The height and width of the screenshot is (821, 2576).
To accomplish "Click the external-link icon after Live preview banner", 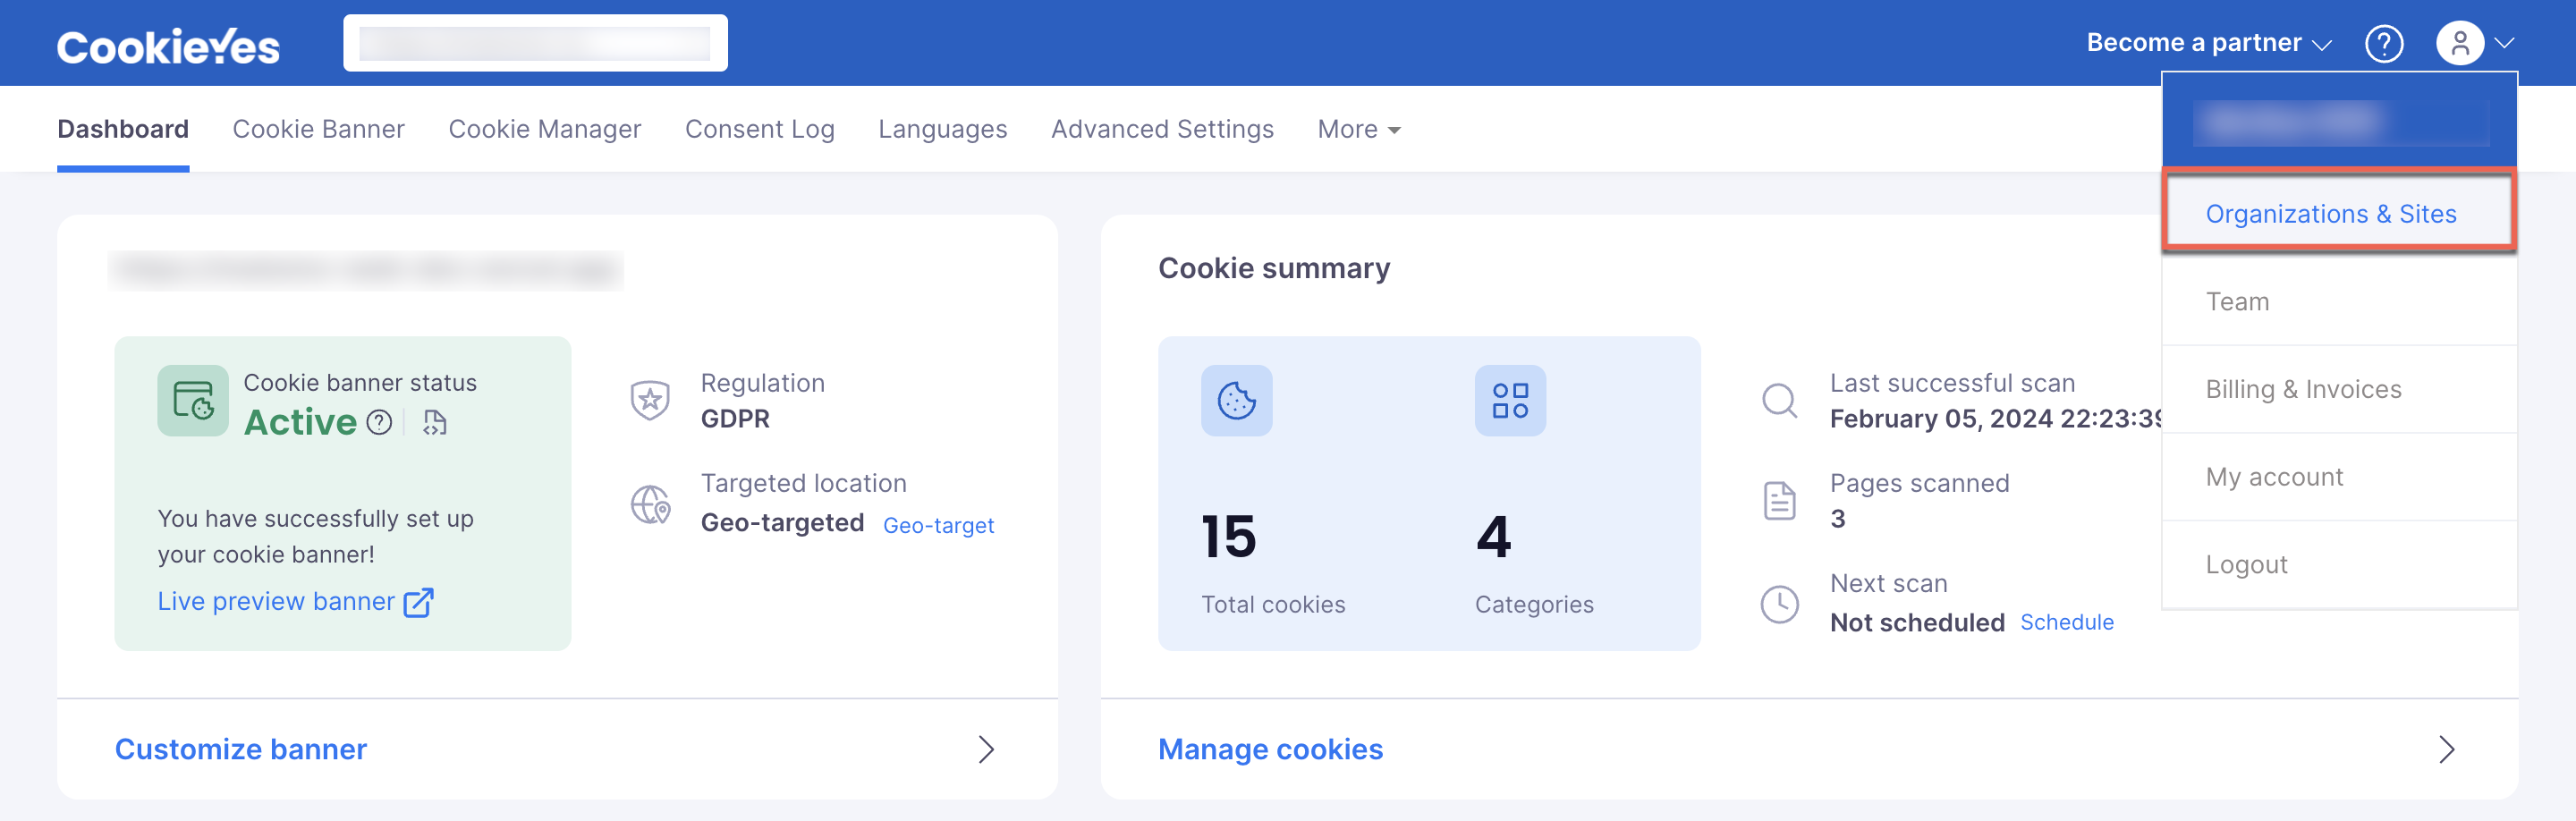I will [x=418, y=602].
